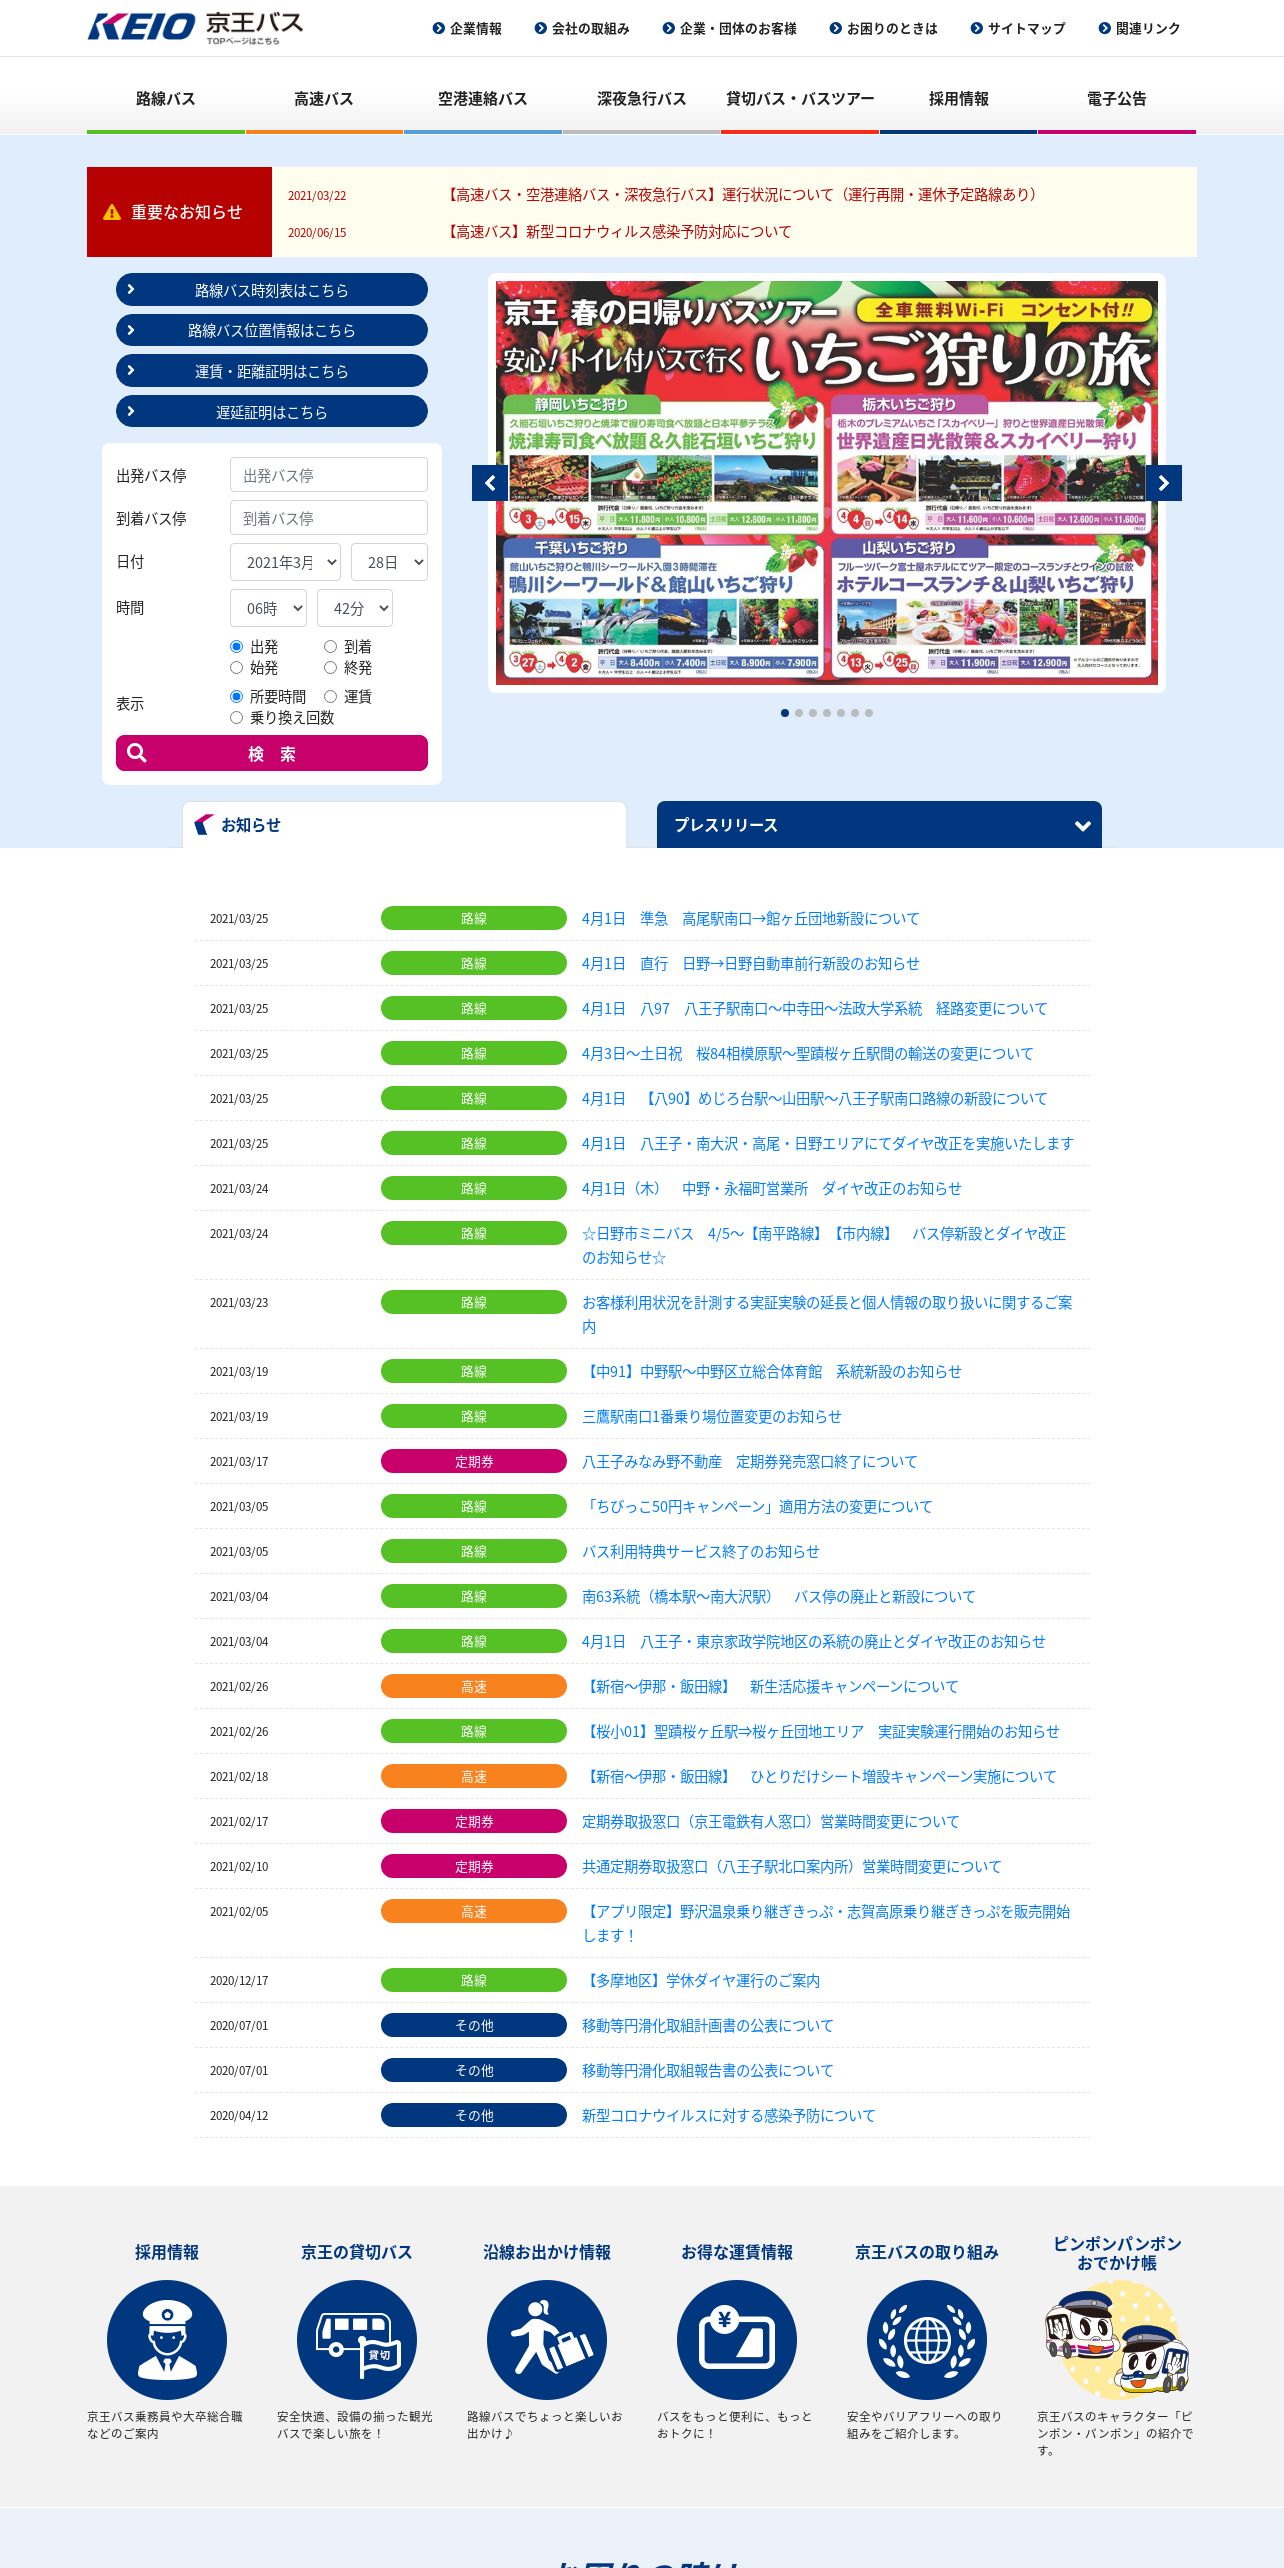Open the 京王バスの取り組み globe icon
Screen dimensions: 1284x2568
[927, 2339]
